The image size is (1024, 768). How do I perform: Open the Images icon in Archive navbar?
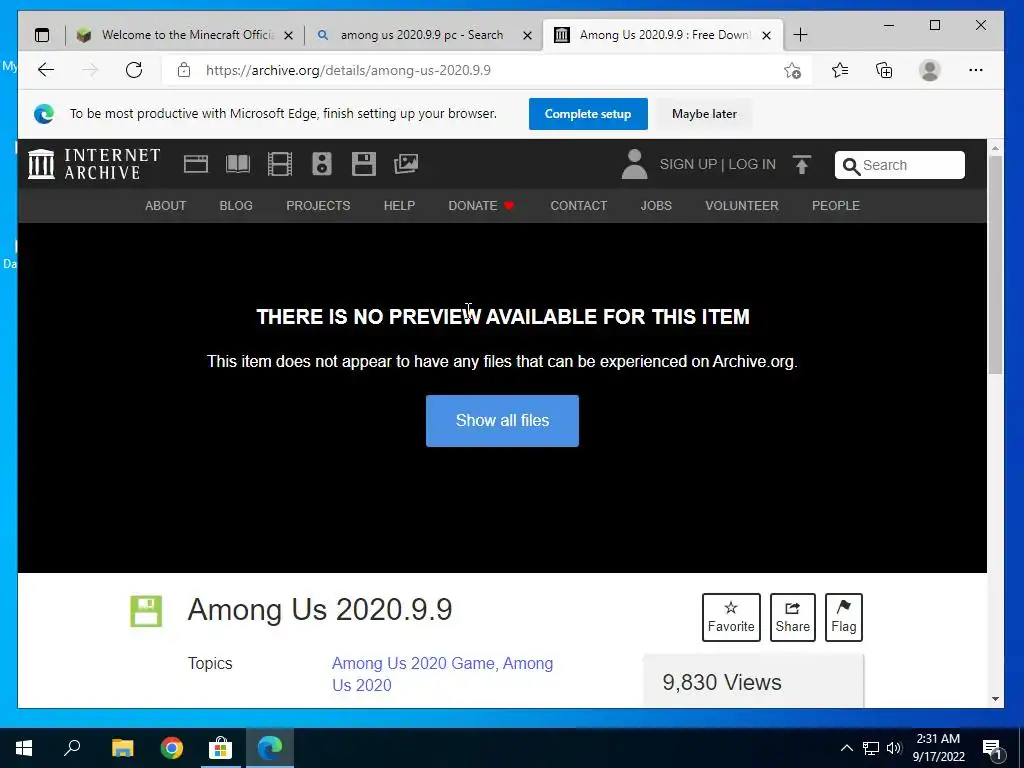pyautogui.click(x=406, y=164)
